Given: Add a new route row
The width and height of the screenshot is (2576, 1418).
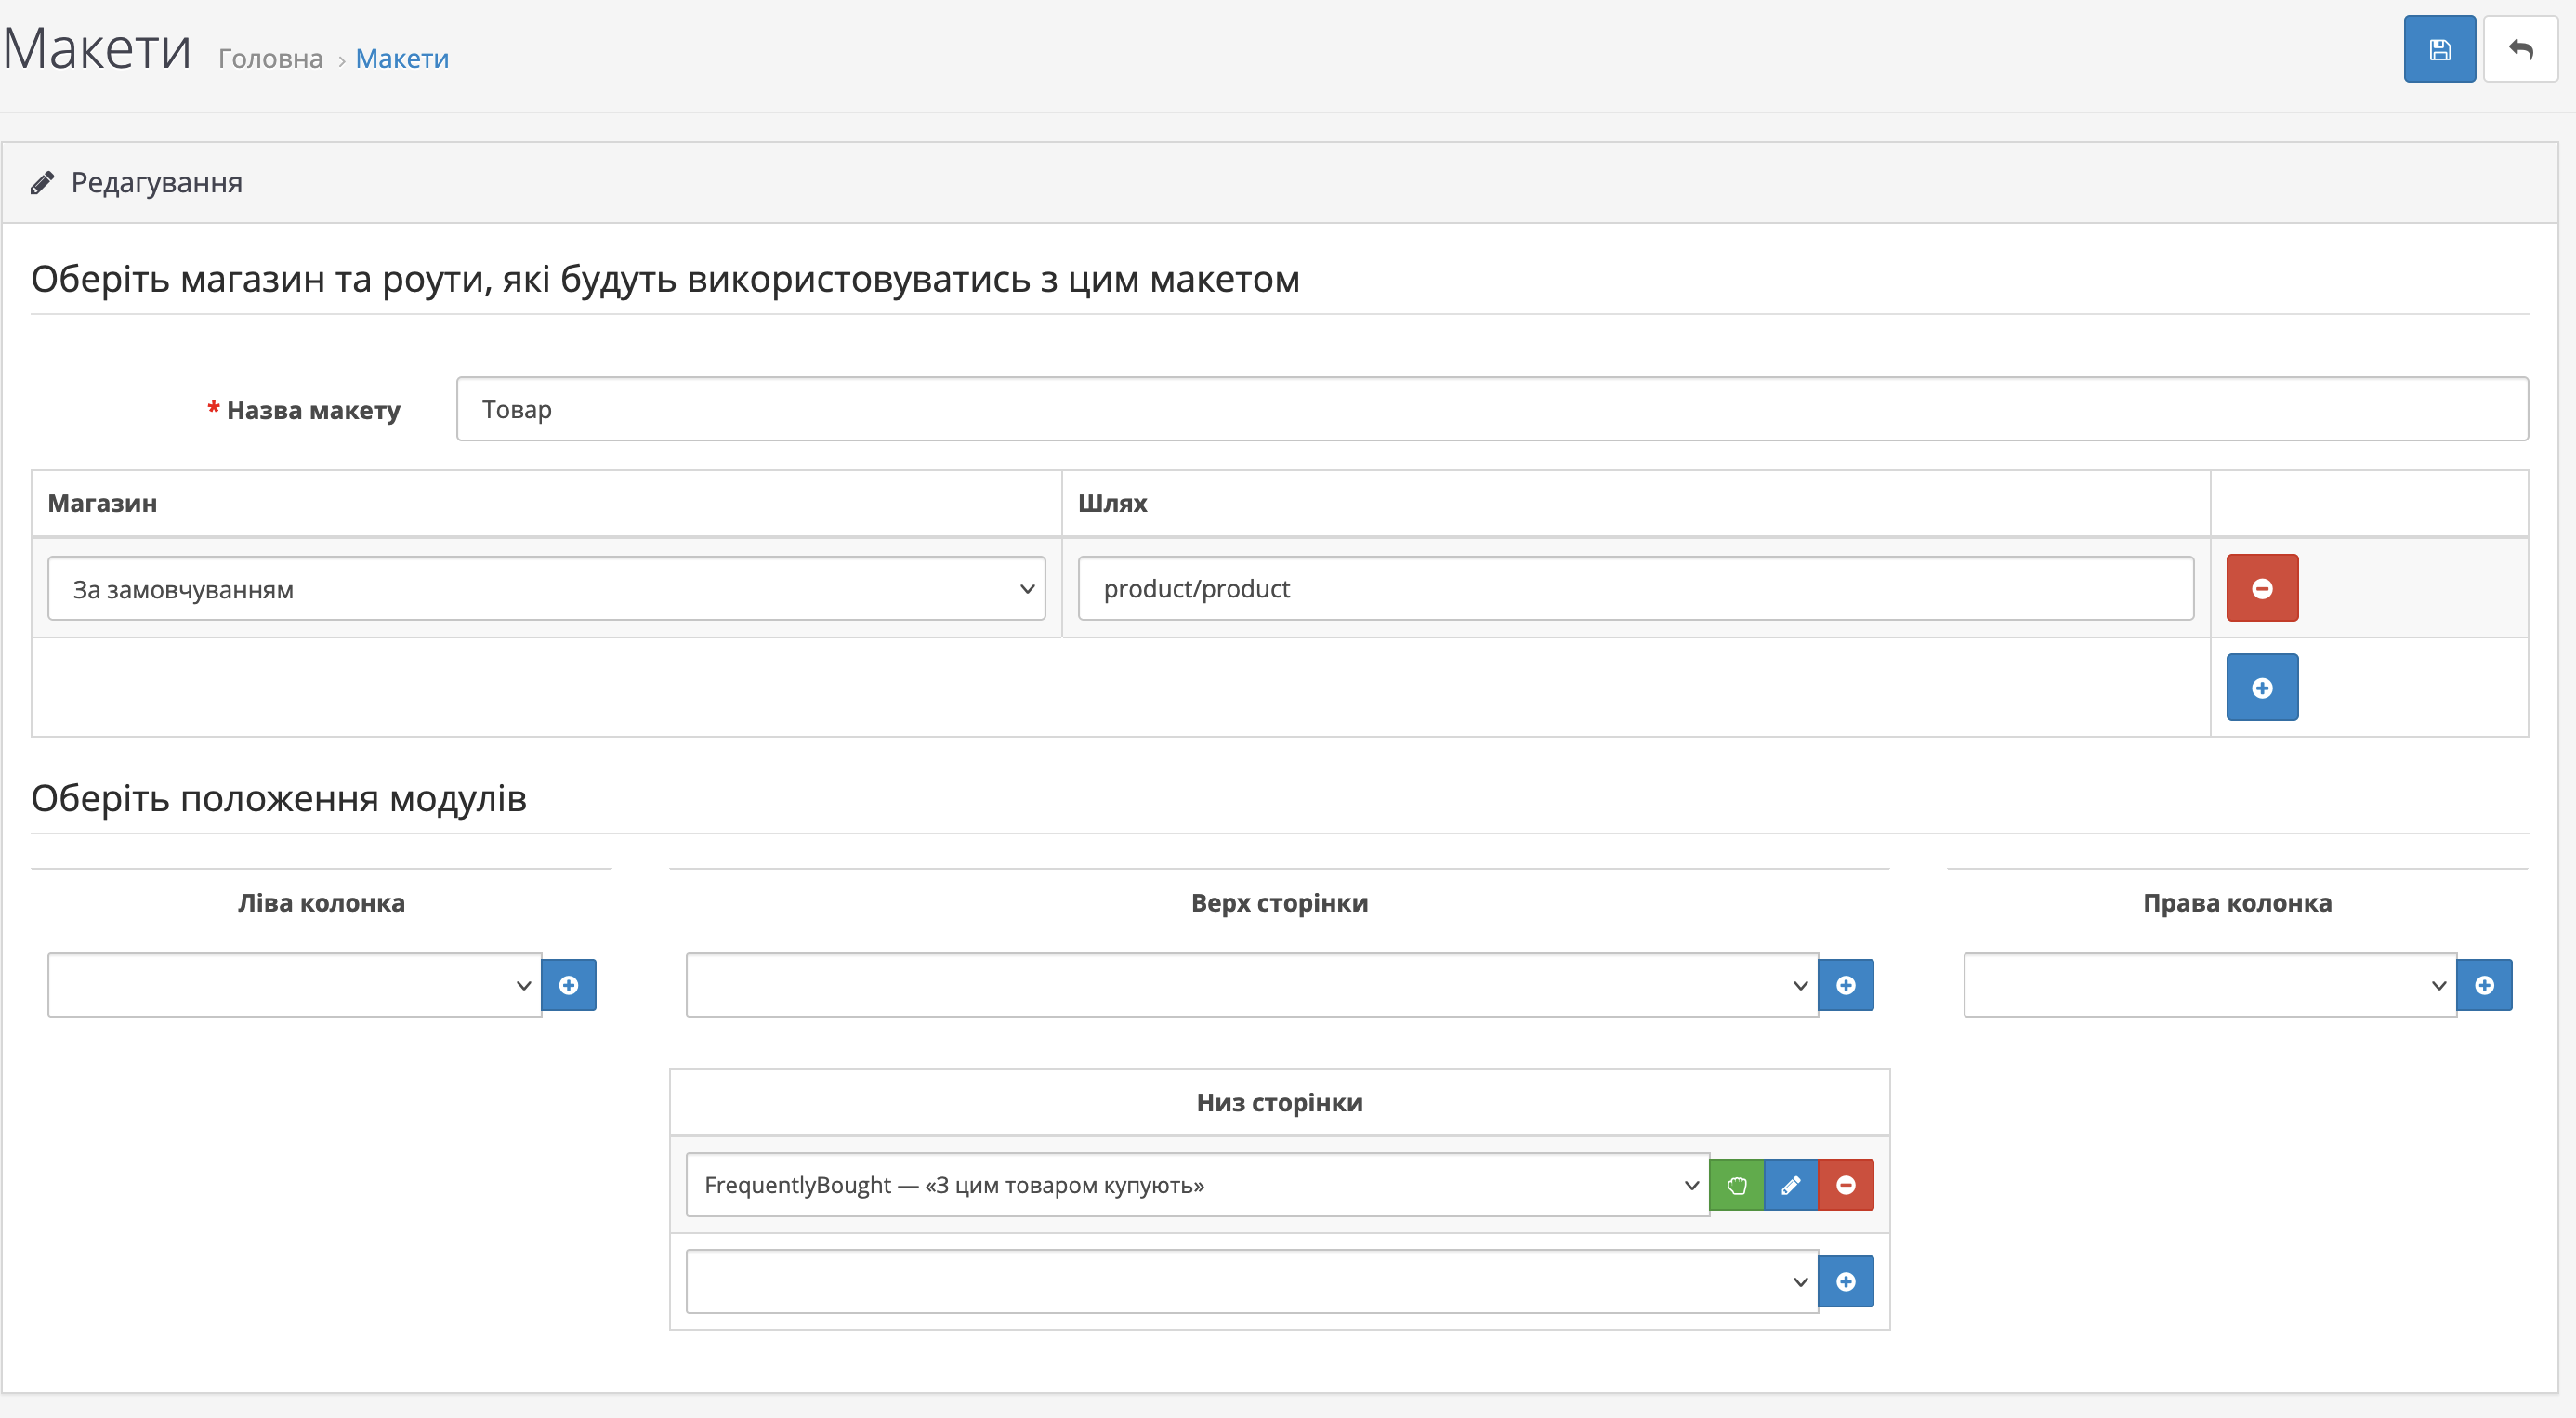Looking at the screenshot, I should 2262,688.
